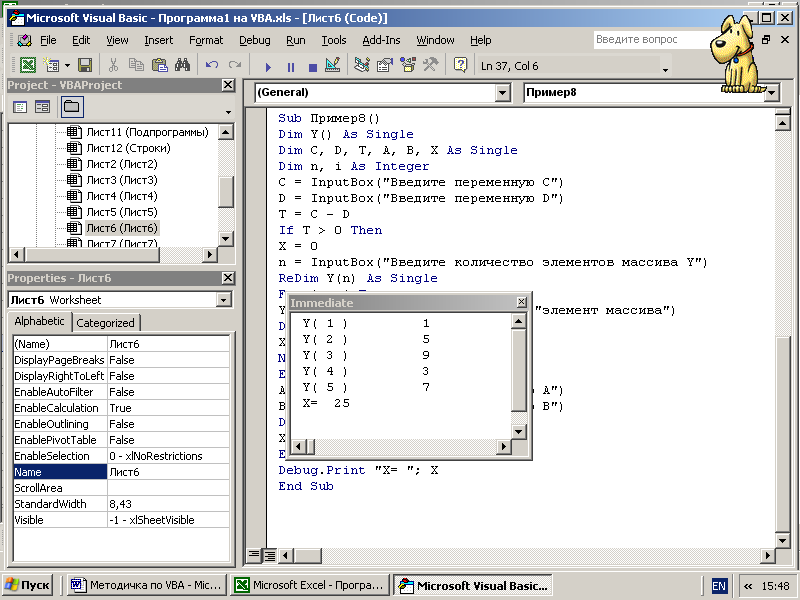
Task: Open the Project Explorer icon
Action: click(x=362, y=65)
